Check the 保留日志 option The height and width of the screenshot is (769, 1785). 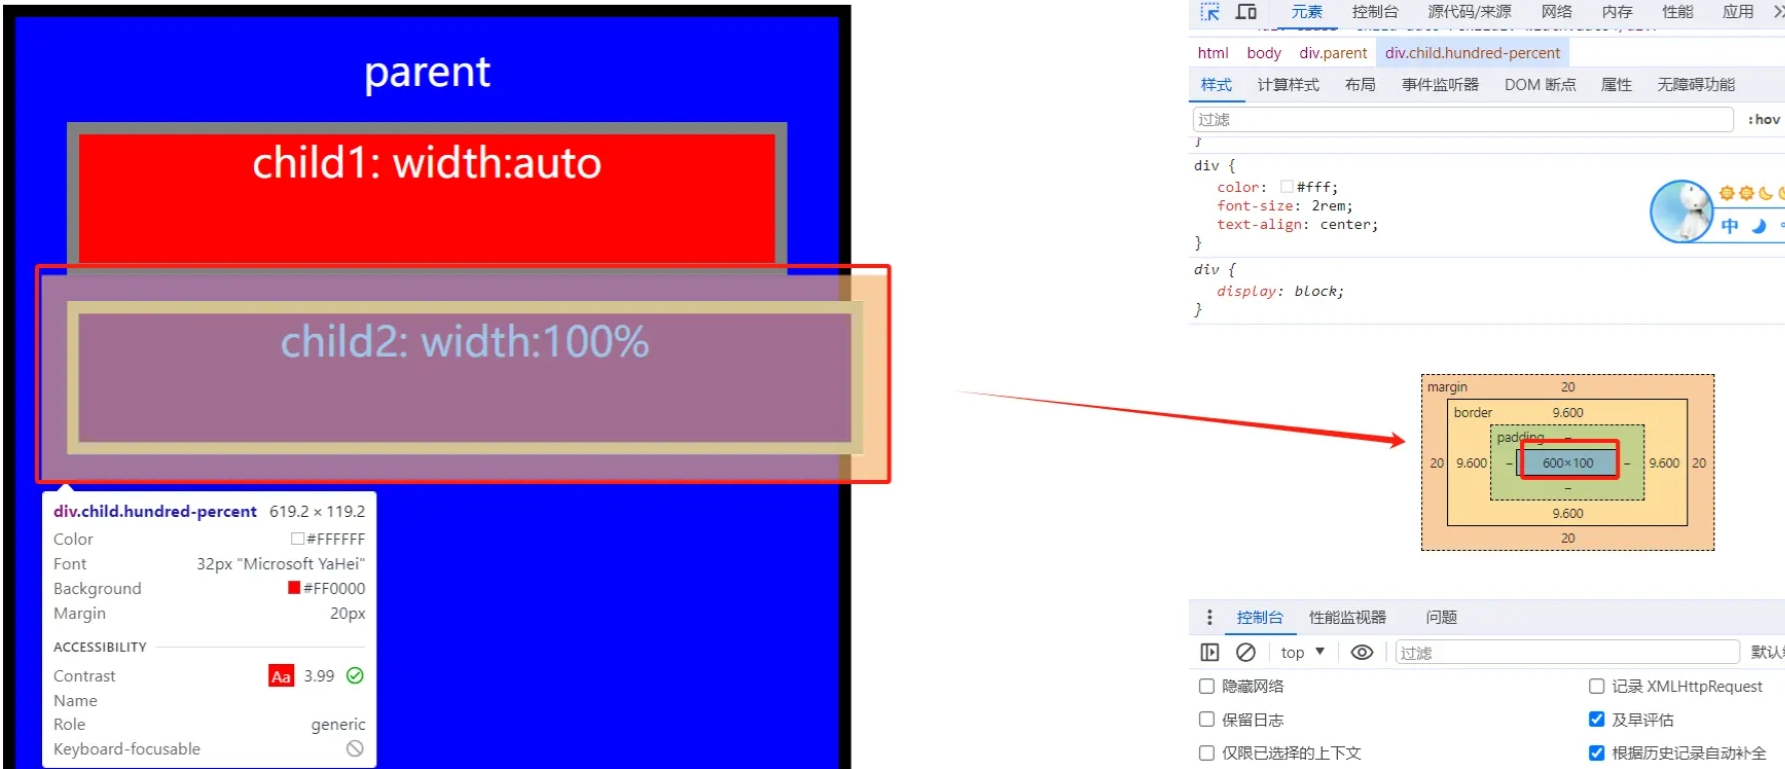(x=1207, y=719)
